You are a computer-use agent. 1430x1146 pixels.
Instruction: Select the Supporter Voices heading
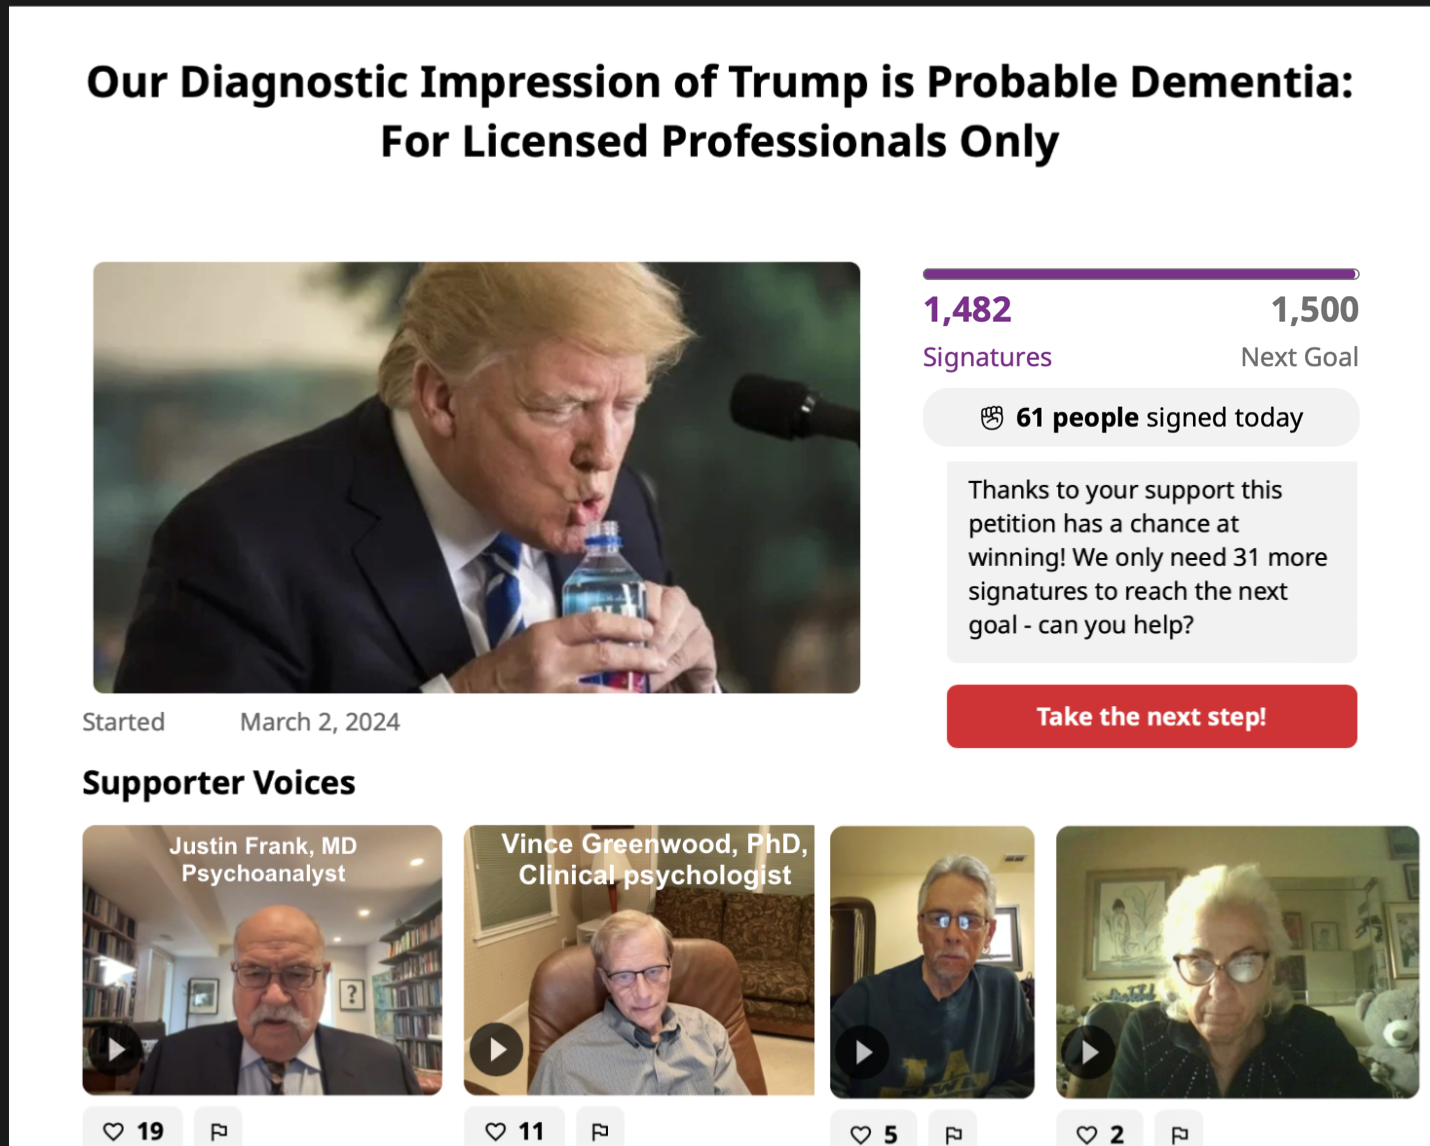coord(219,782)
